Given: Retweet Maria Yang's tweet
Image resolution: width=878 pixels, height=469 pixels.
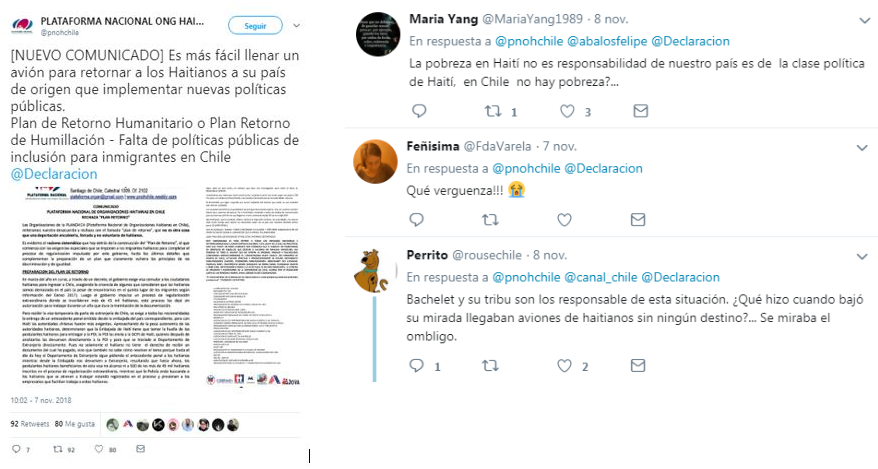Looking at the screenshot, I should (493, 111).
